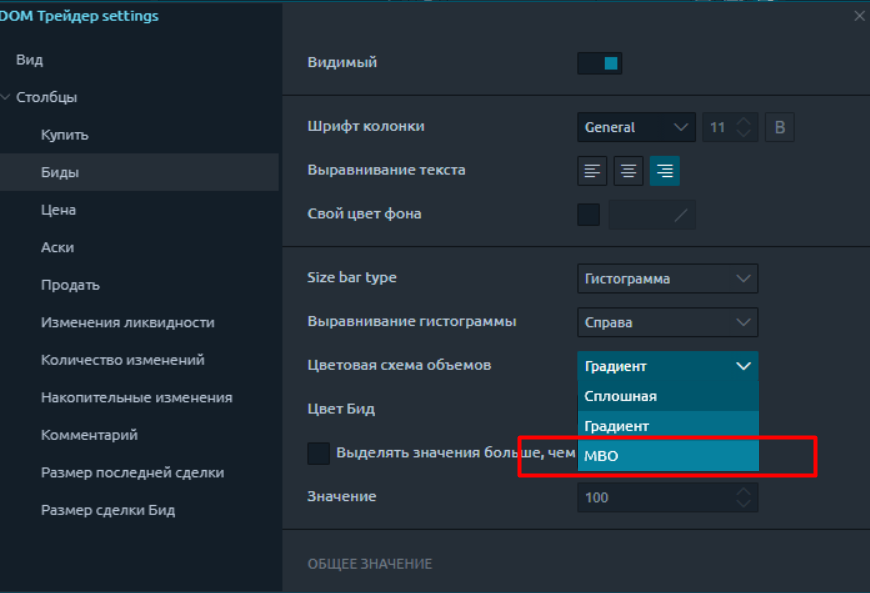Open the Size bar type dropdown
This screenshot has width=870, height=593.
point(667,278)
